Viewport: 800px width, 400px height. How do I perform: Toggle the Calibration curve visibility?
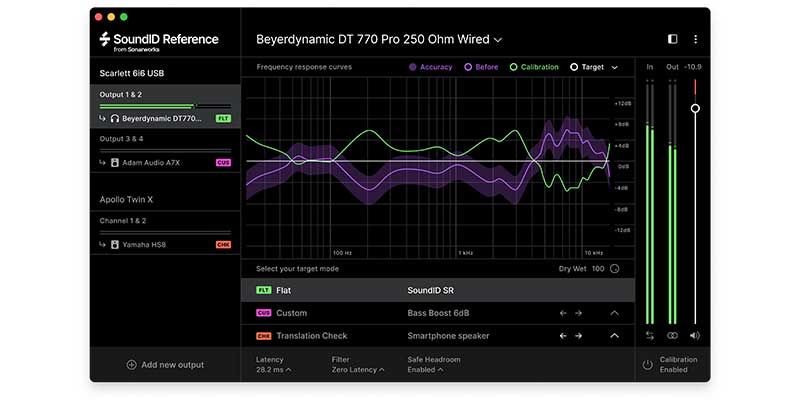click(534, 67)
